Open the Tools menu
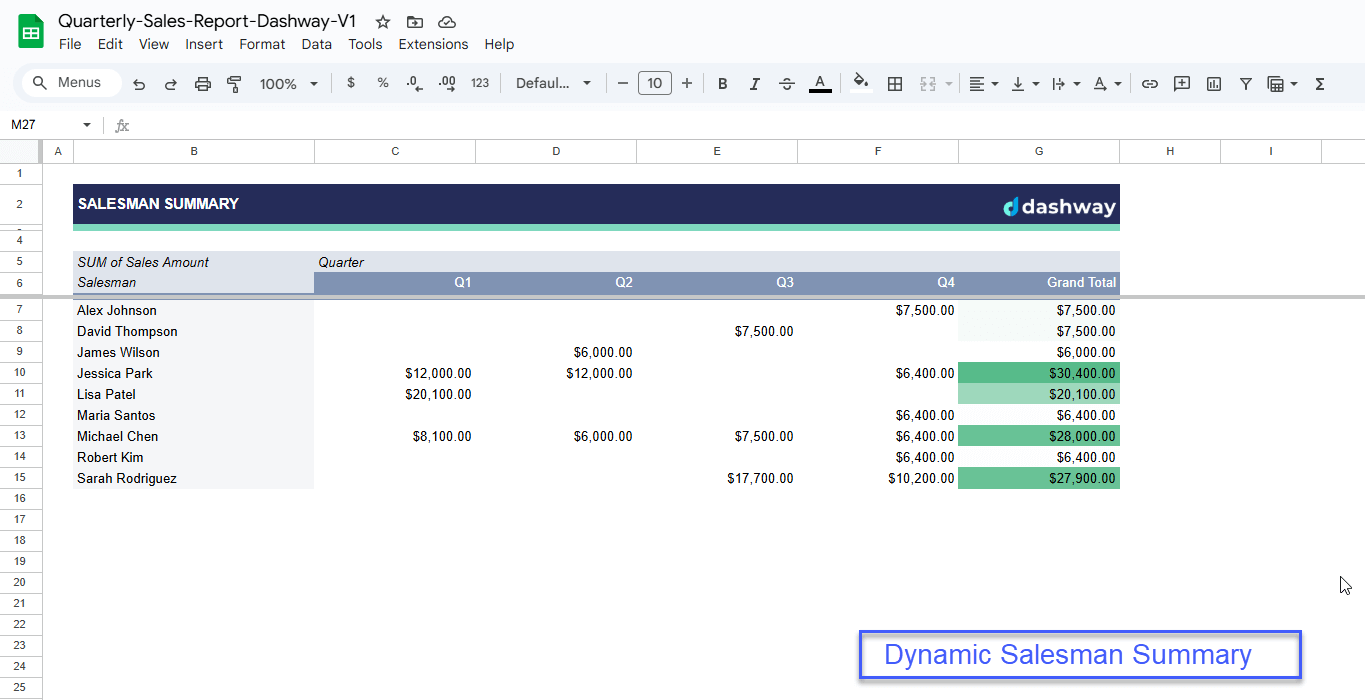 point(365,44)
